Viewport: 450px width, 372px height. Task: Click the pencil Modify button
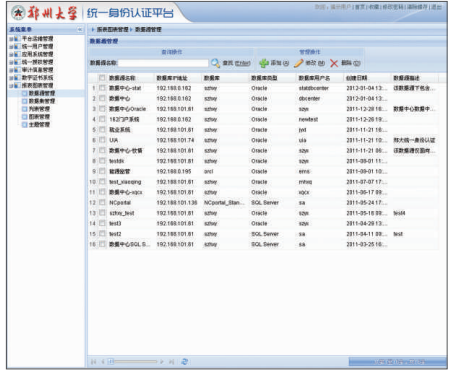click(309, 63)
